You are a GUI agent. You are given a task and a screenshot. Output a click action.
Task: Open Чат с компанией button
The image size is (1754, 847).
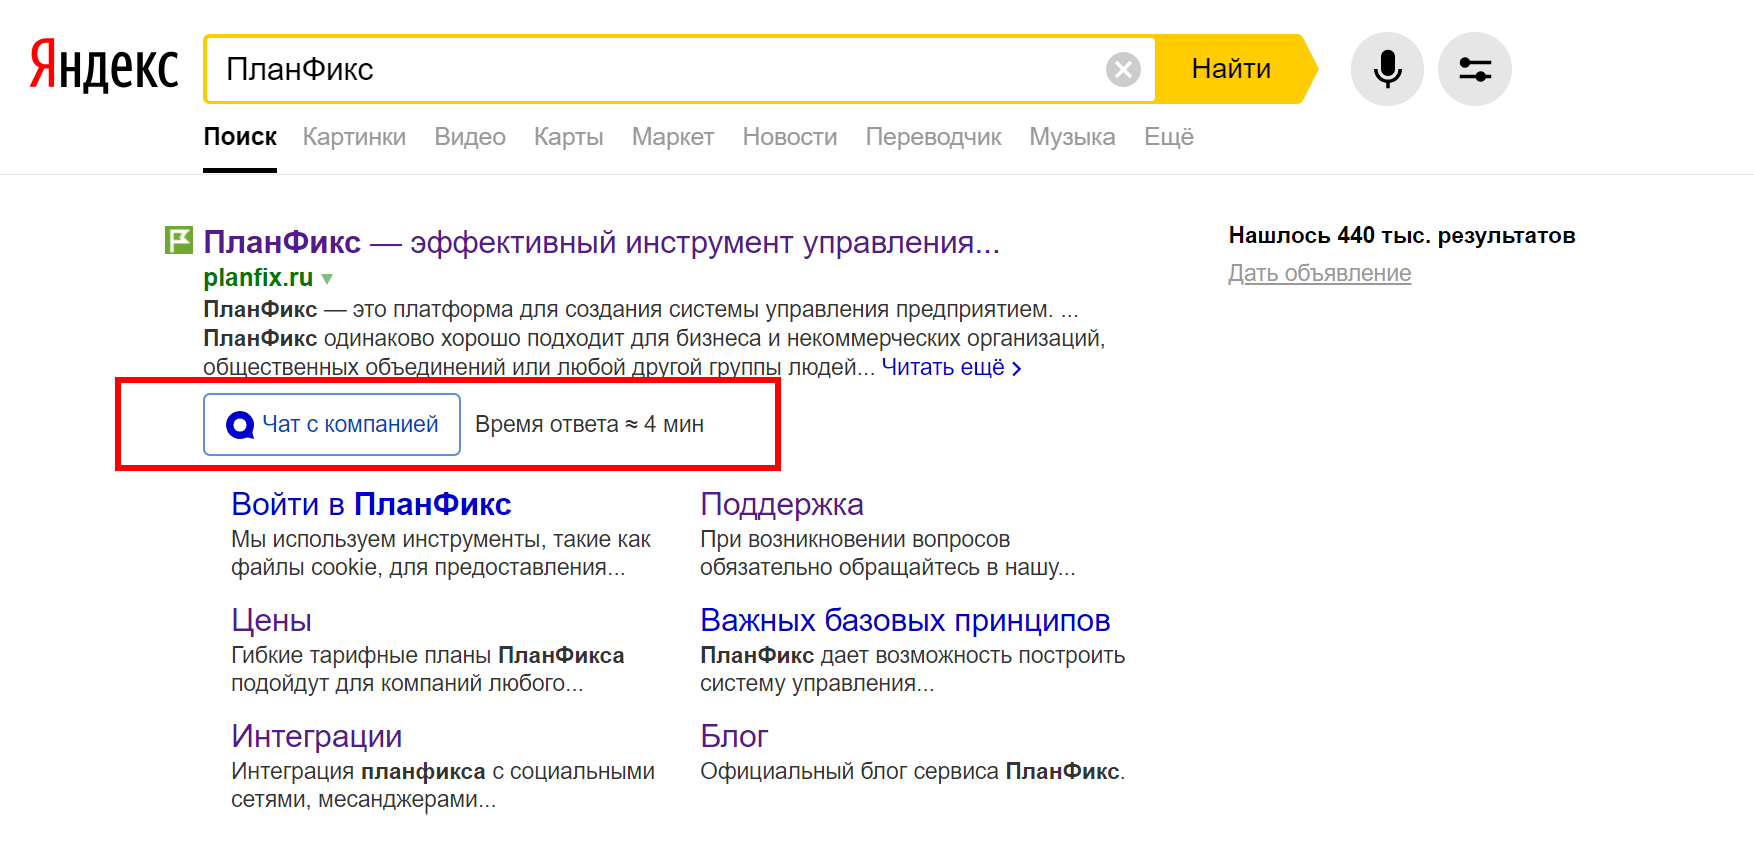pyautogui.click(x=332, y=424)
